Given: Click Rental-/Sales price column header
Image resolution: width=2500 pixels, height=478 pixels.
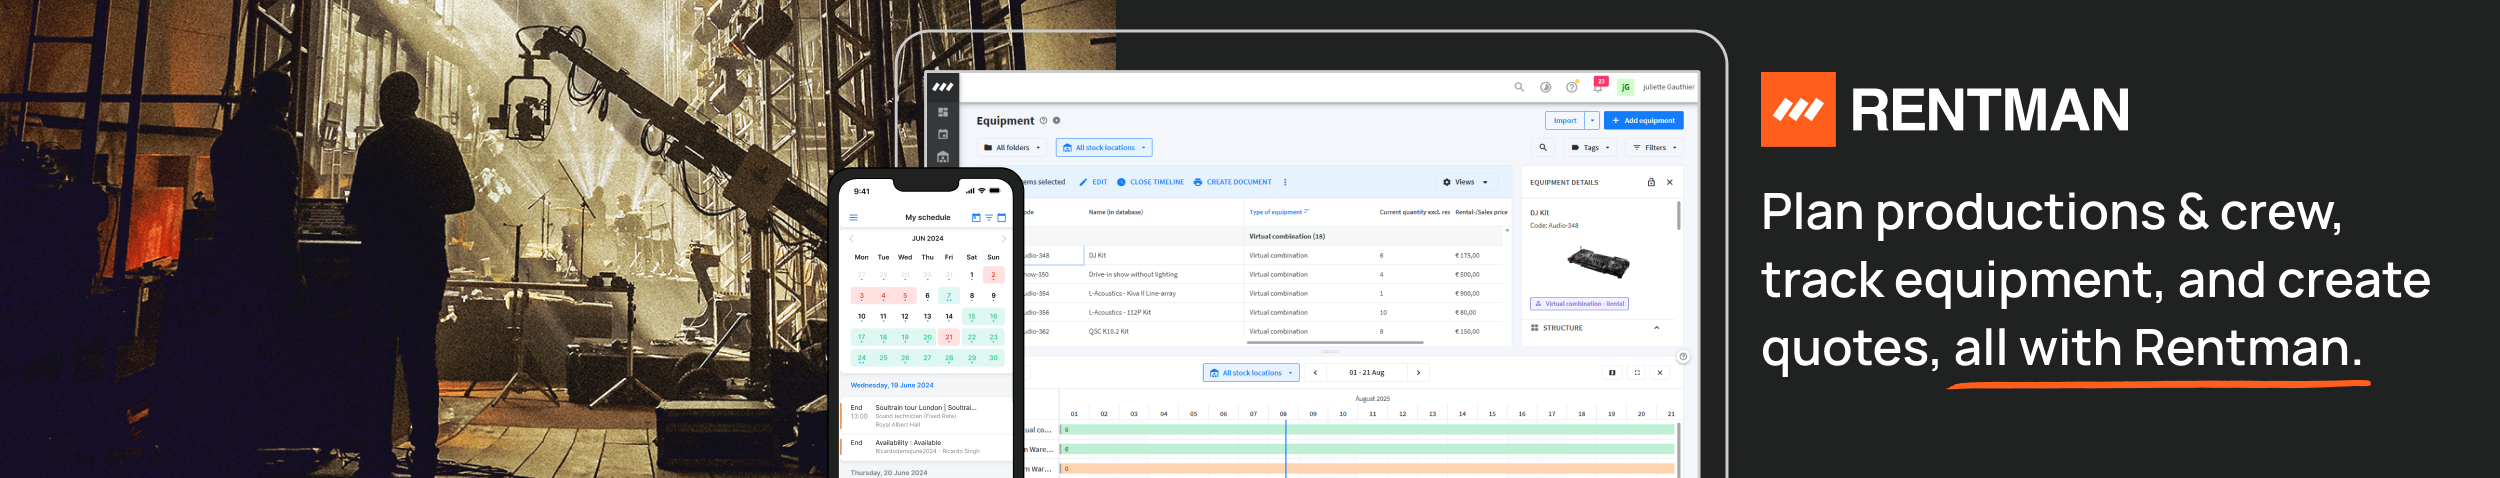Looking at the screenshot, I should click(1481, 212).
